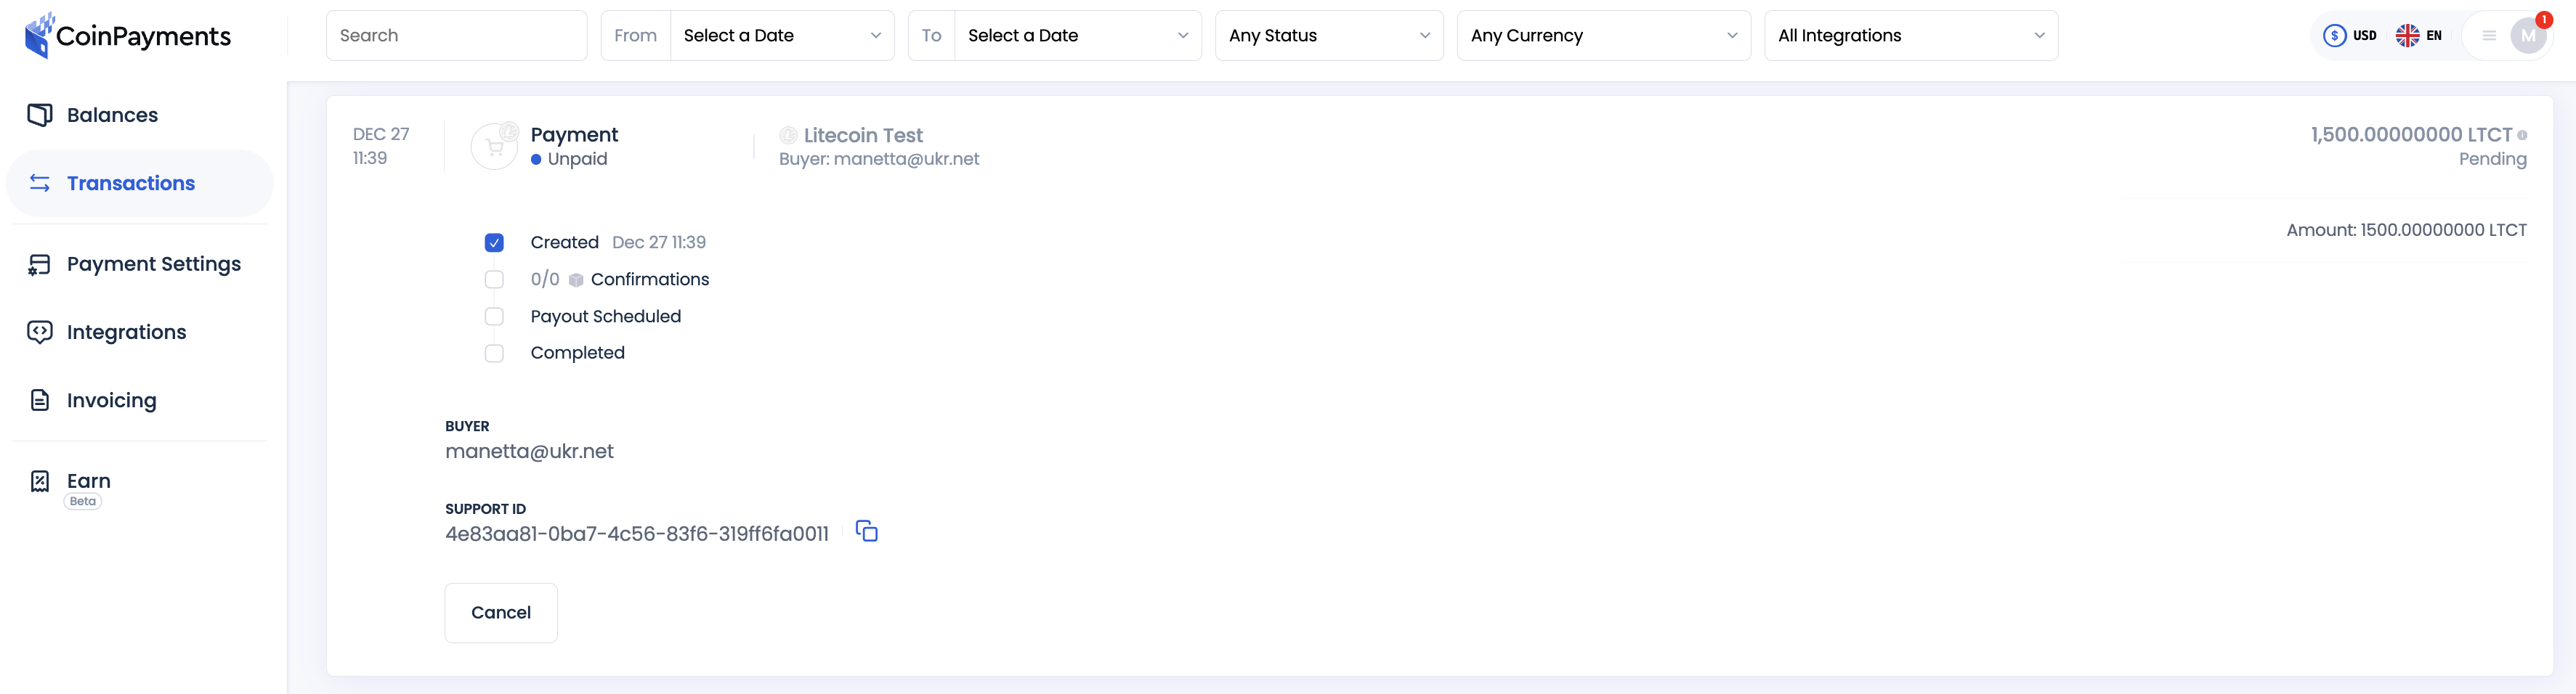2576x694 pixels.
Task: Check the Payout Scheduled checkbox
Action: point(494,316)
